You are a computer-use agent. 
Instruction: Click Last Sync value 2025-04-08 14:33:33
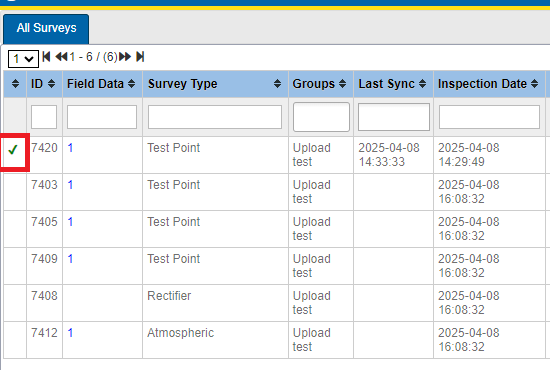coord(389,155)
